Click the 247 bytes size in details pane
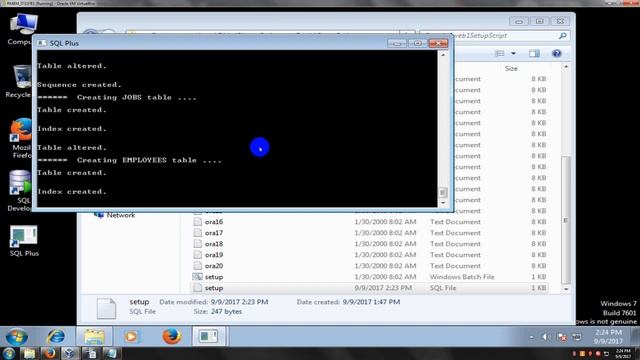 227,311
